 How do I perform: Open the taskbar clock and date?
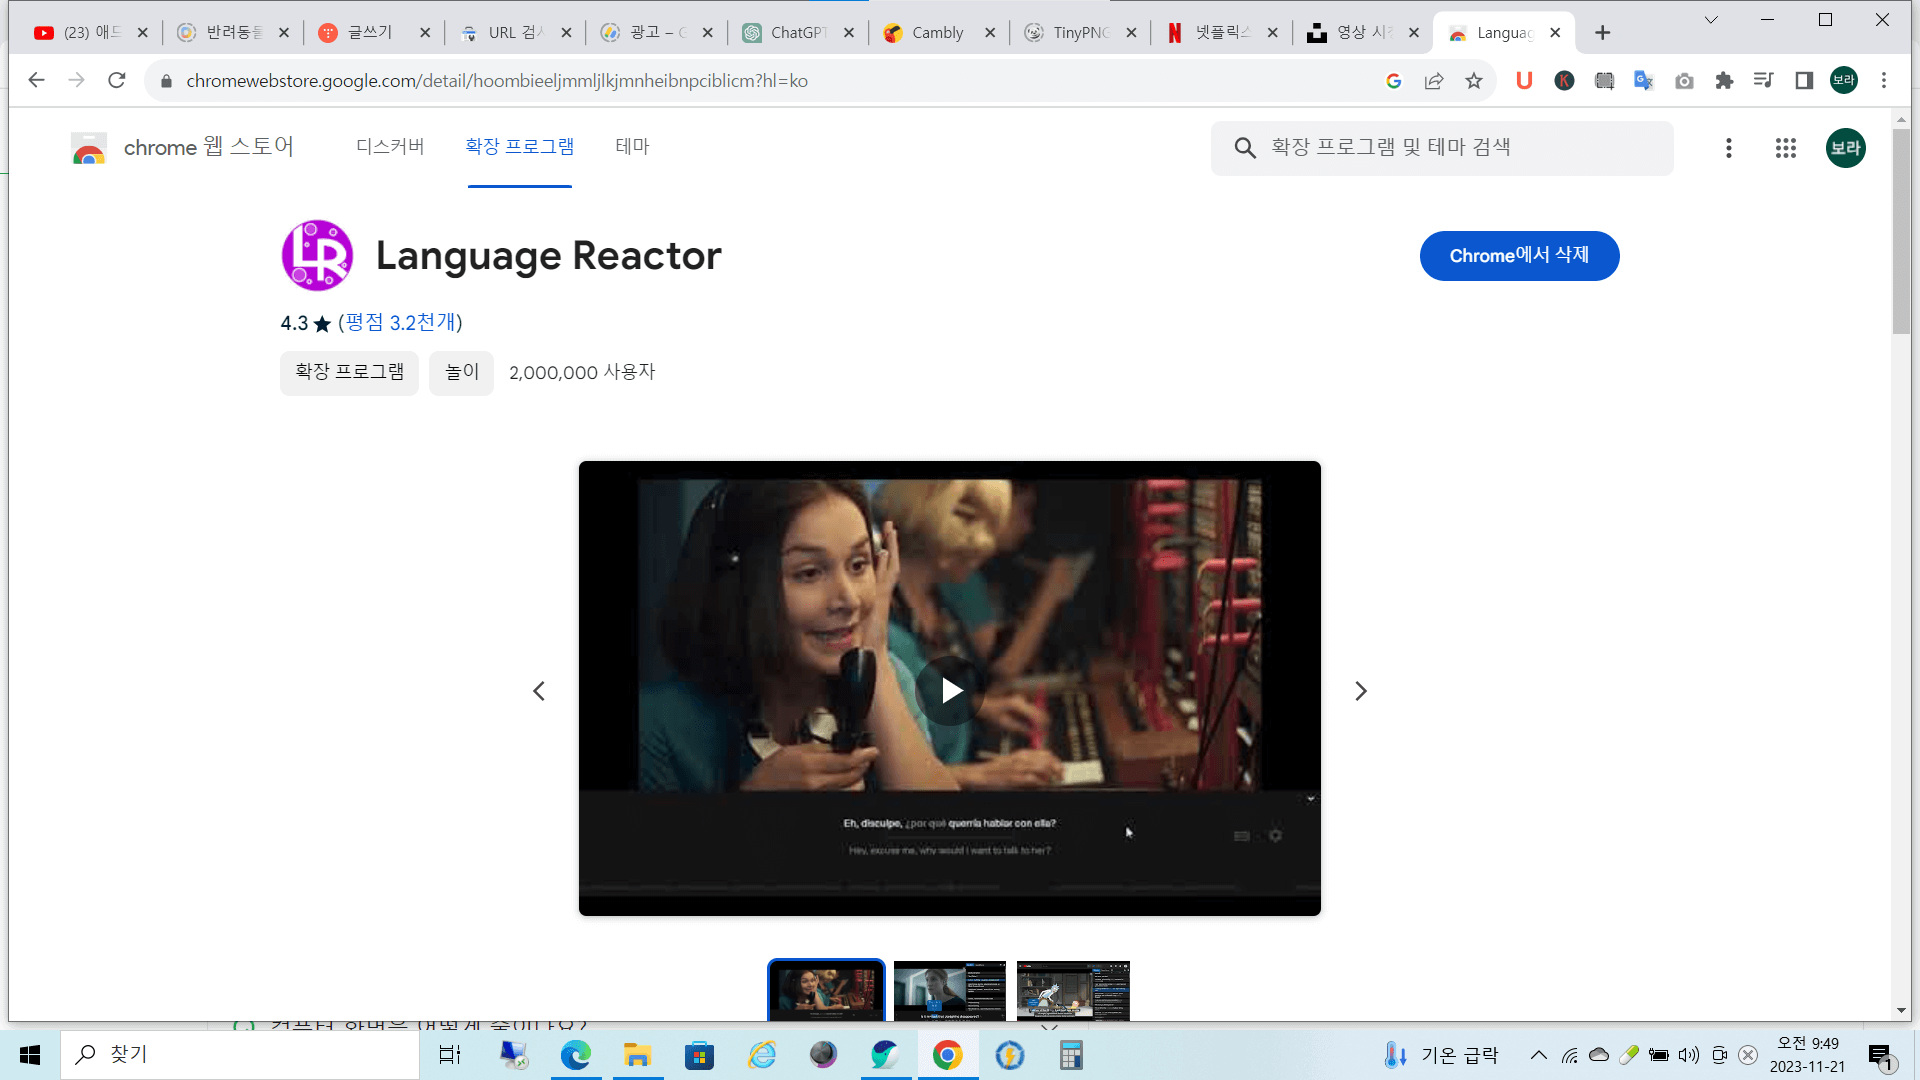1807,1055
